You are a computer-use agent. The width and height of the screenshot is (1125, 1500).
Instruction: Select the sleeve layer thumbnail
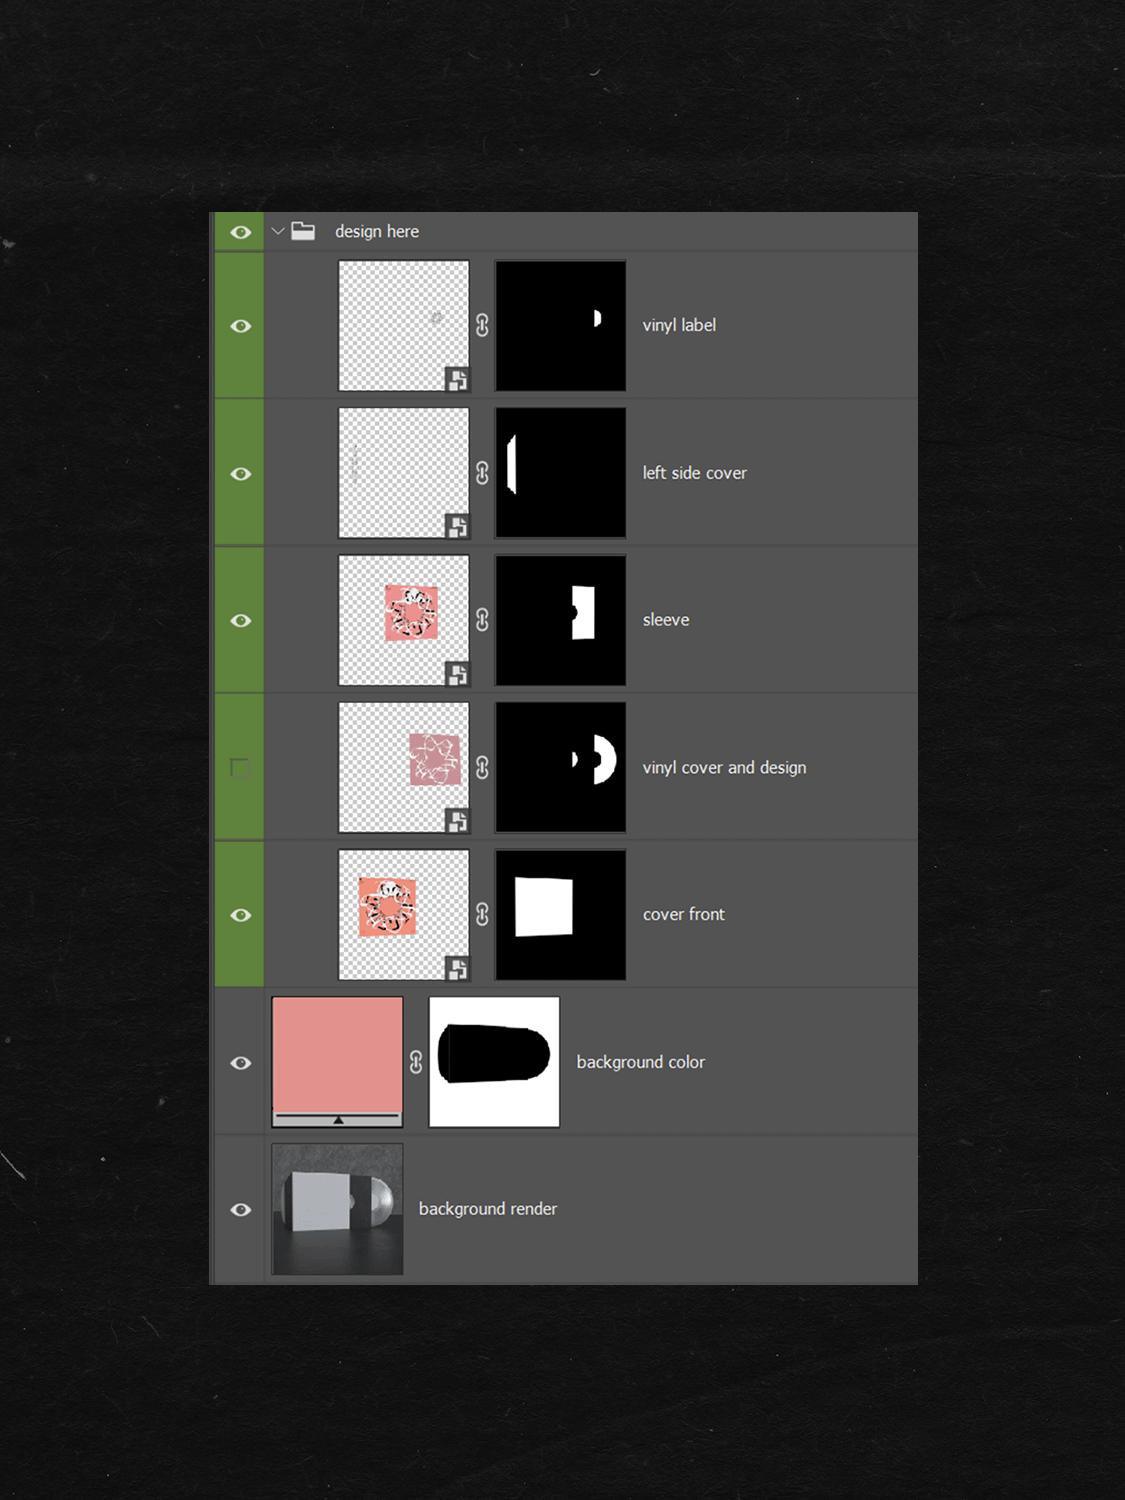click(404, 620)
